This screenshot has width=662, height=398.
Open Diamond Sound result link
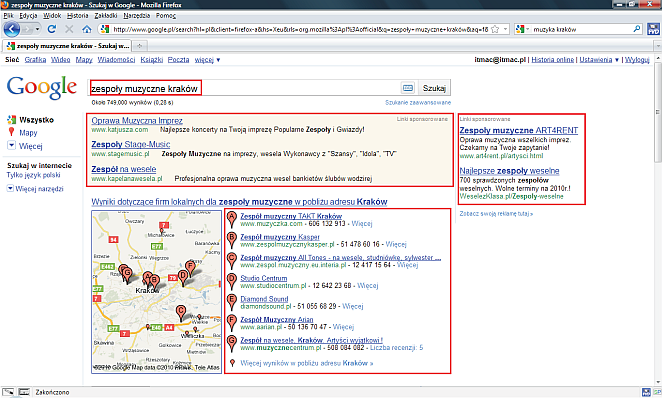(x=264, y=299)
